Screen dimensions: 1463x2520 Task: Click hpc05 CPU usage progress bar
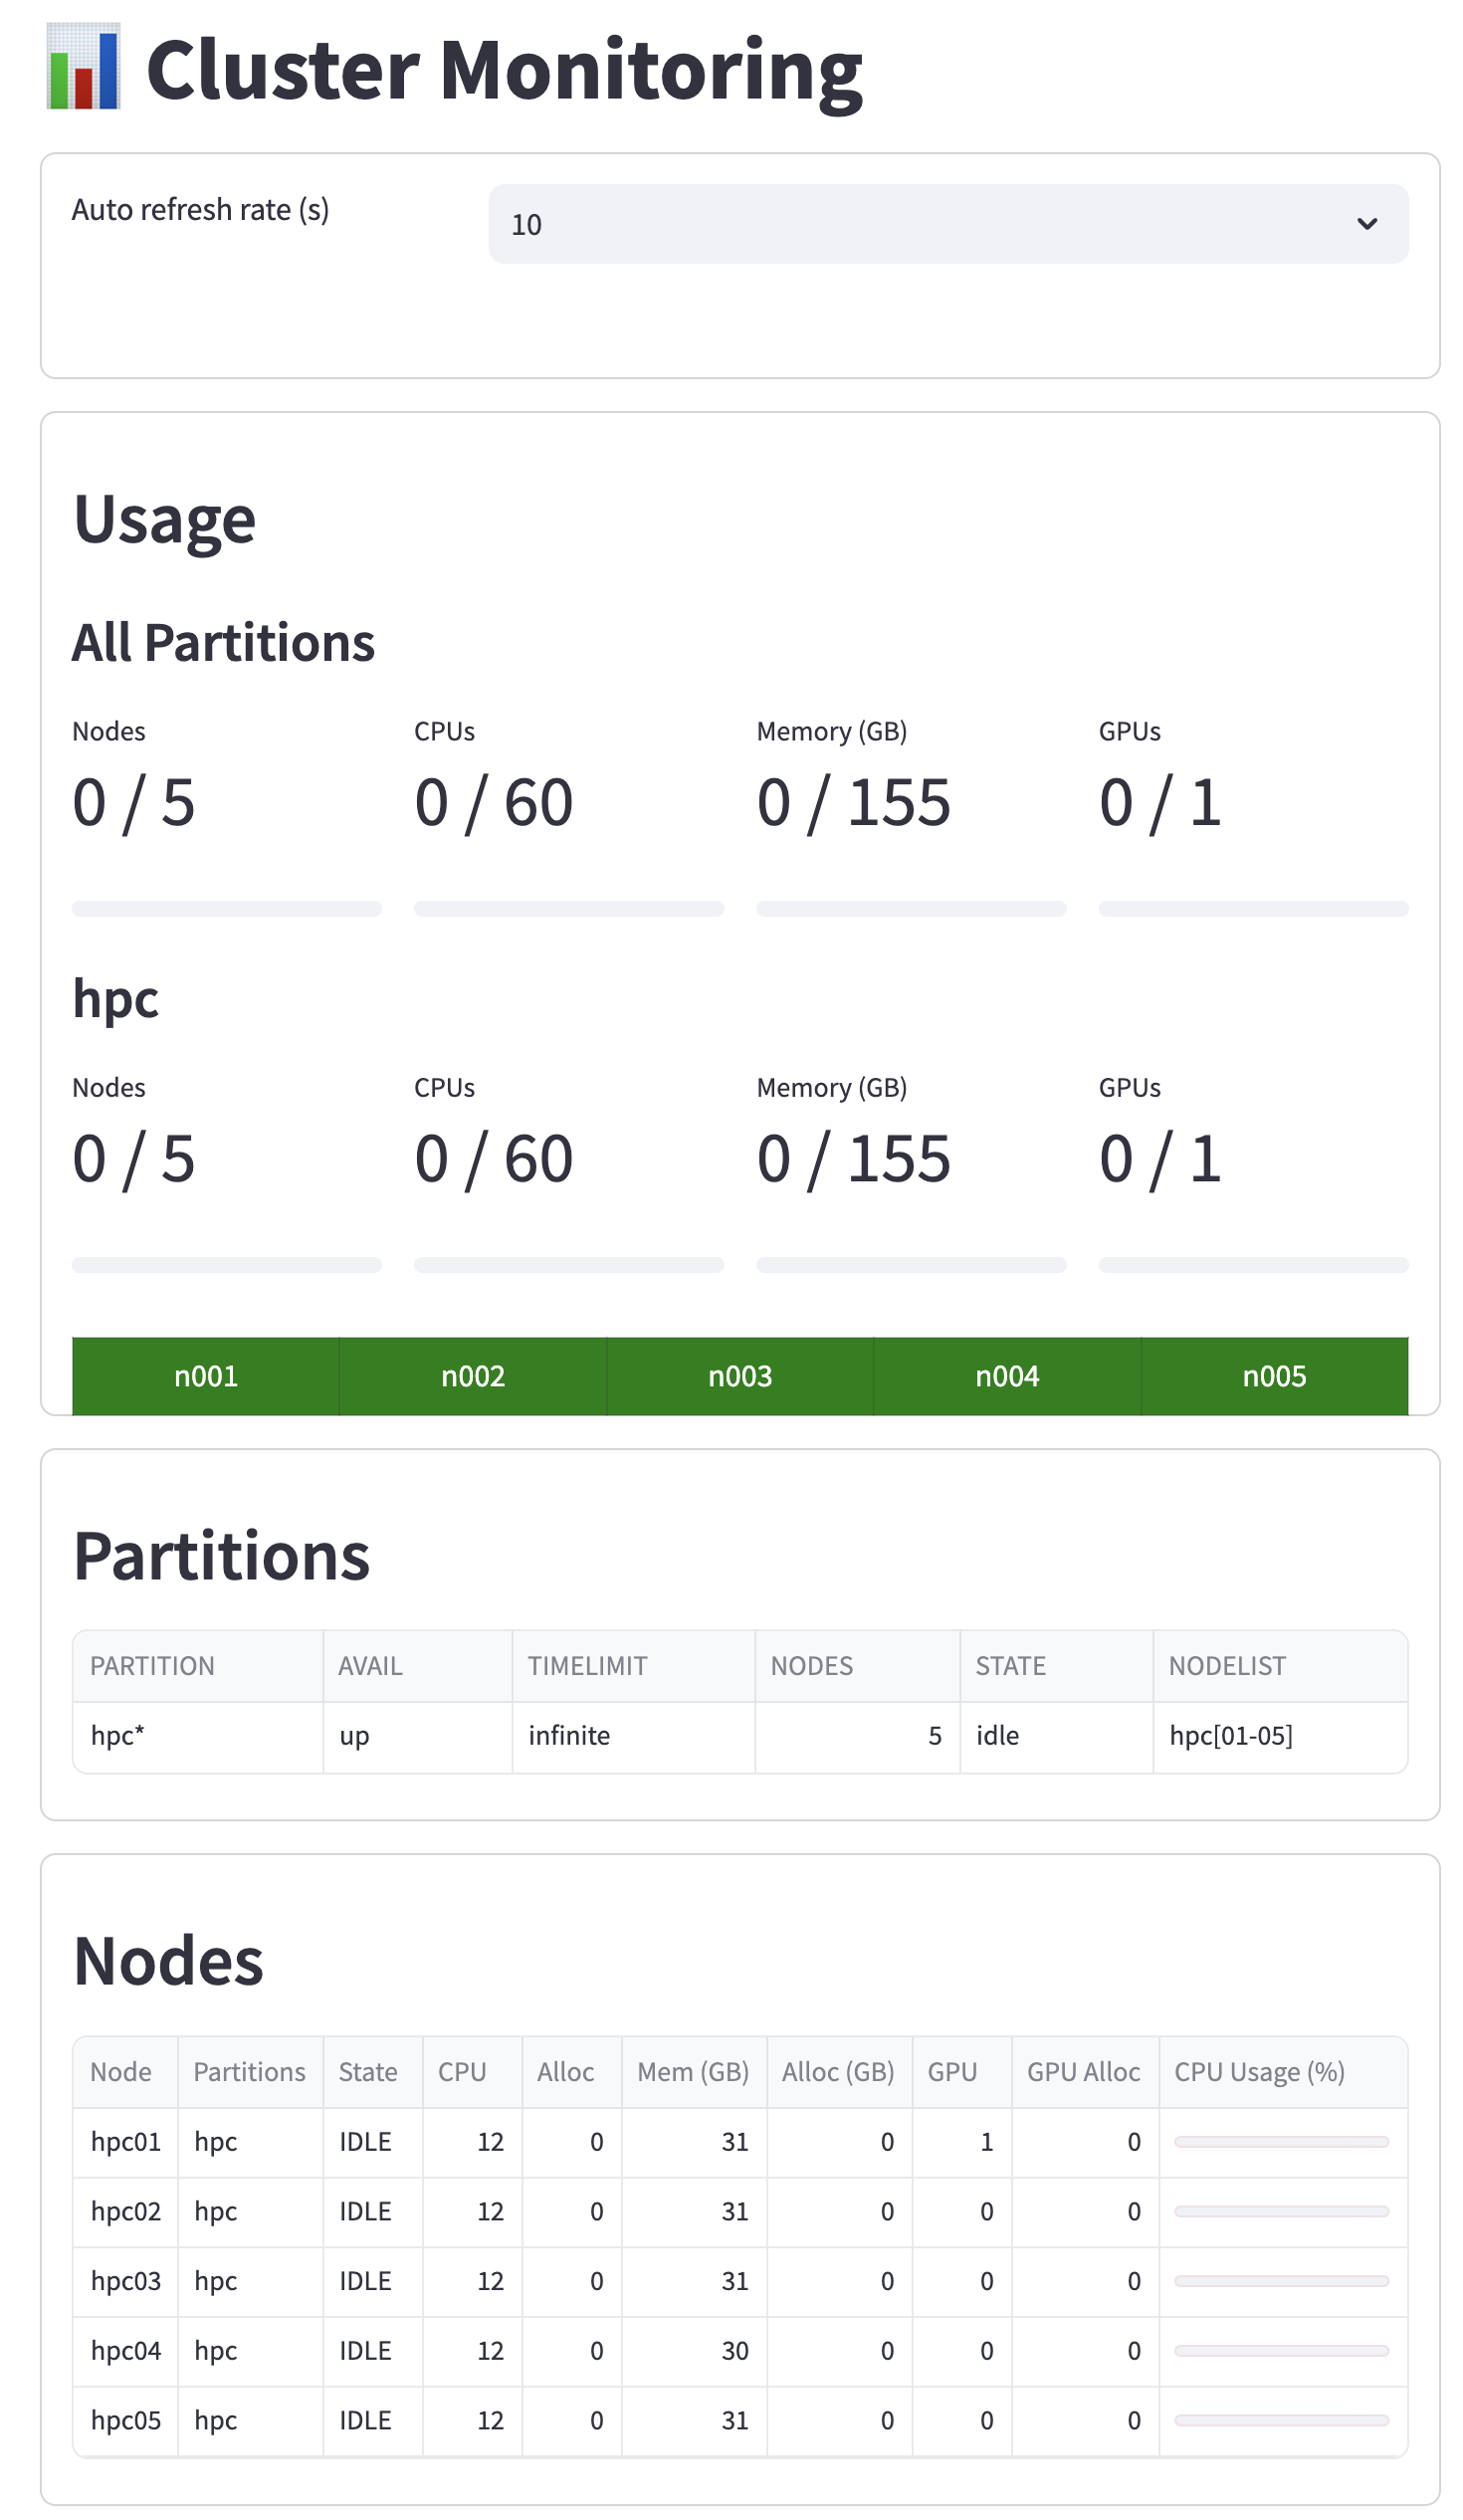coord(1280,2421)
